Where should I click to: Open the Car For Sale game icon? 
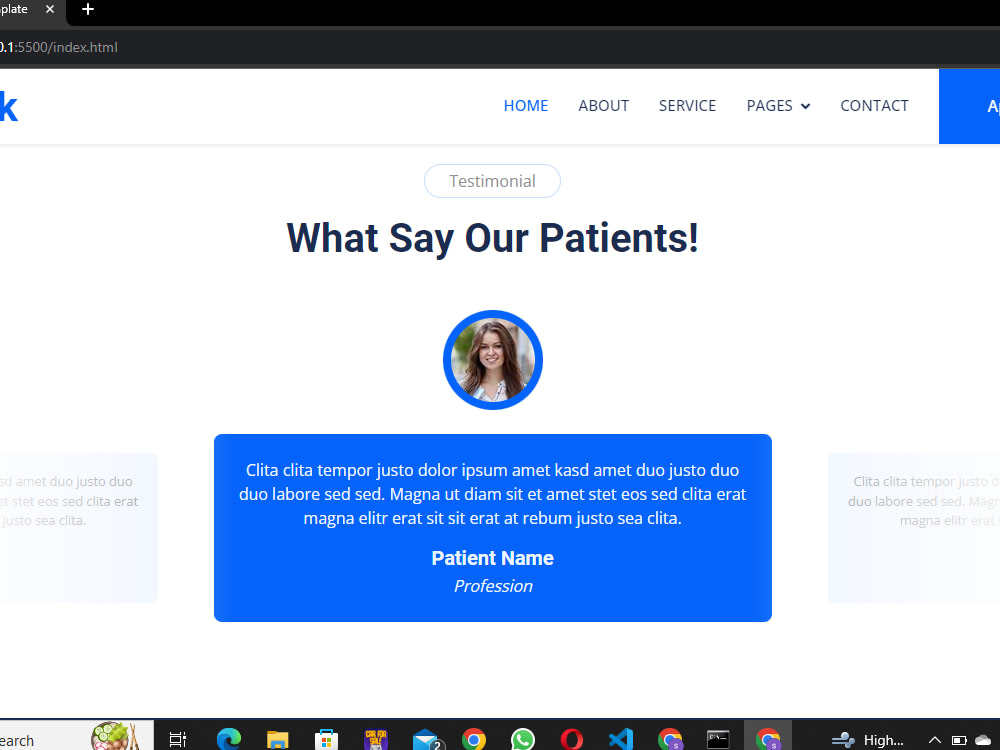(376, 739)
